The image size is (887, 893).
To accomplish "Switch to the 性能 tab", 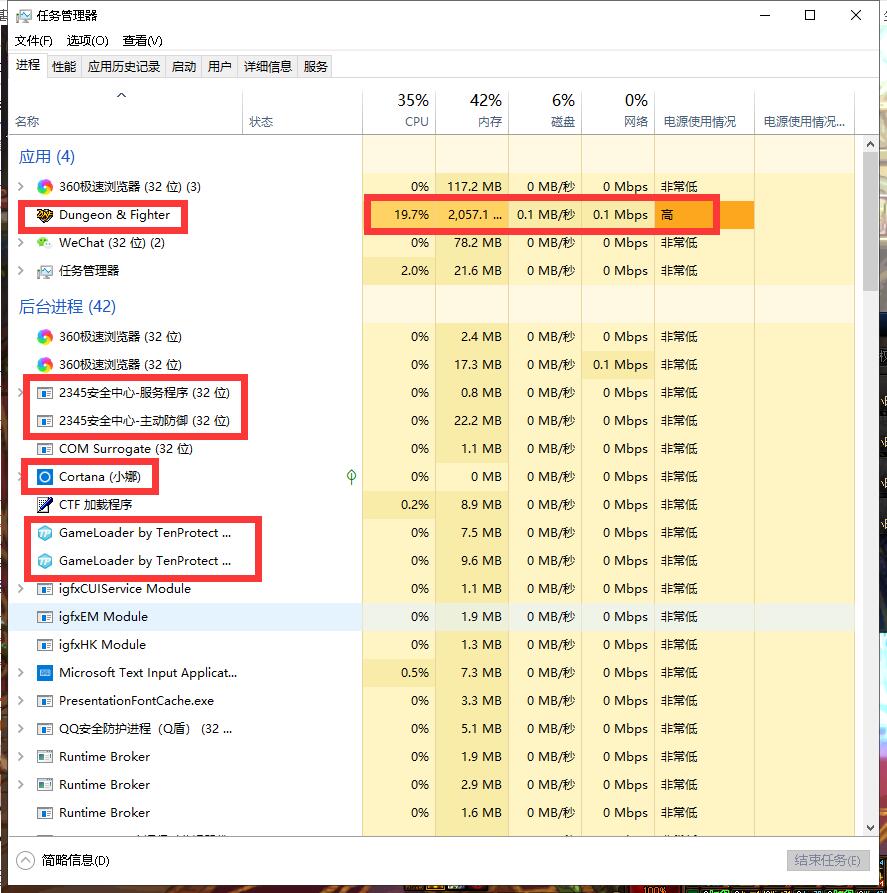I will tap(64, 67).
